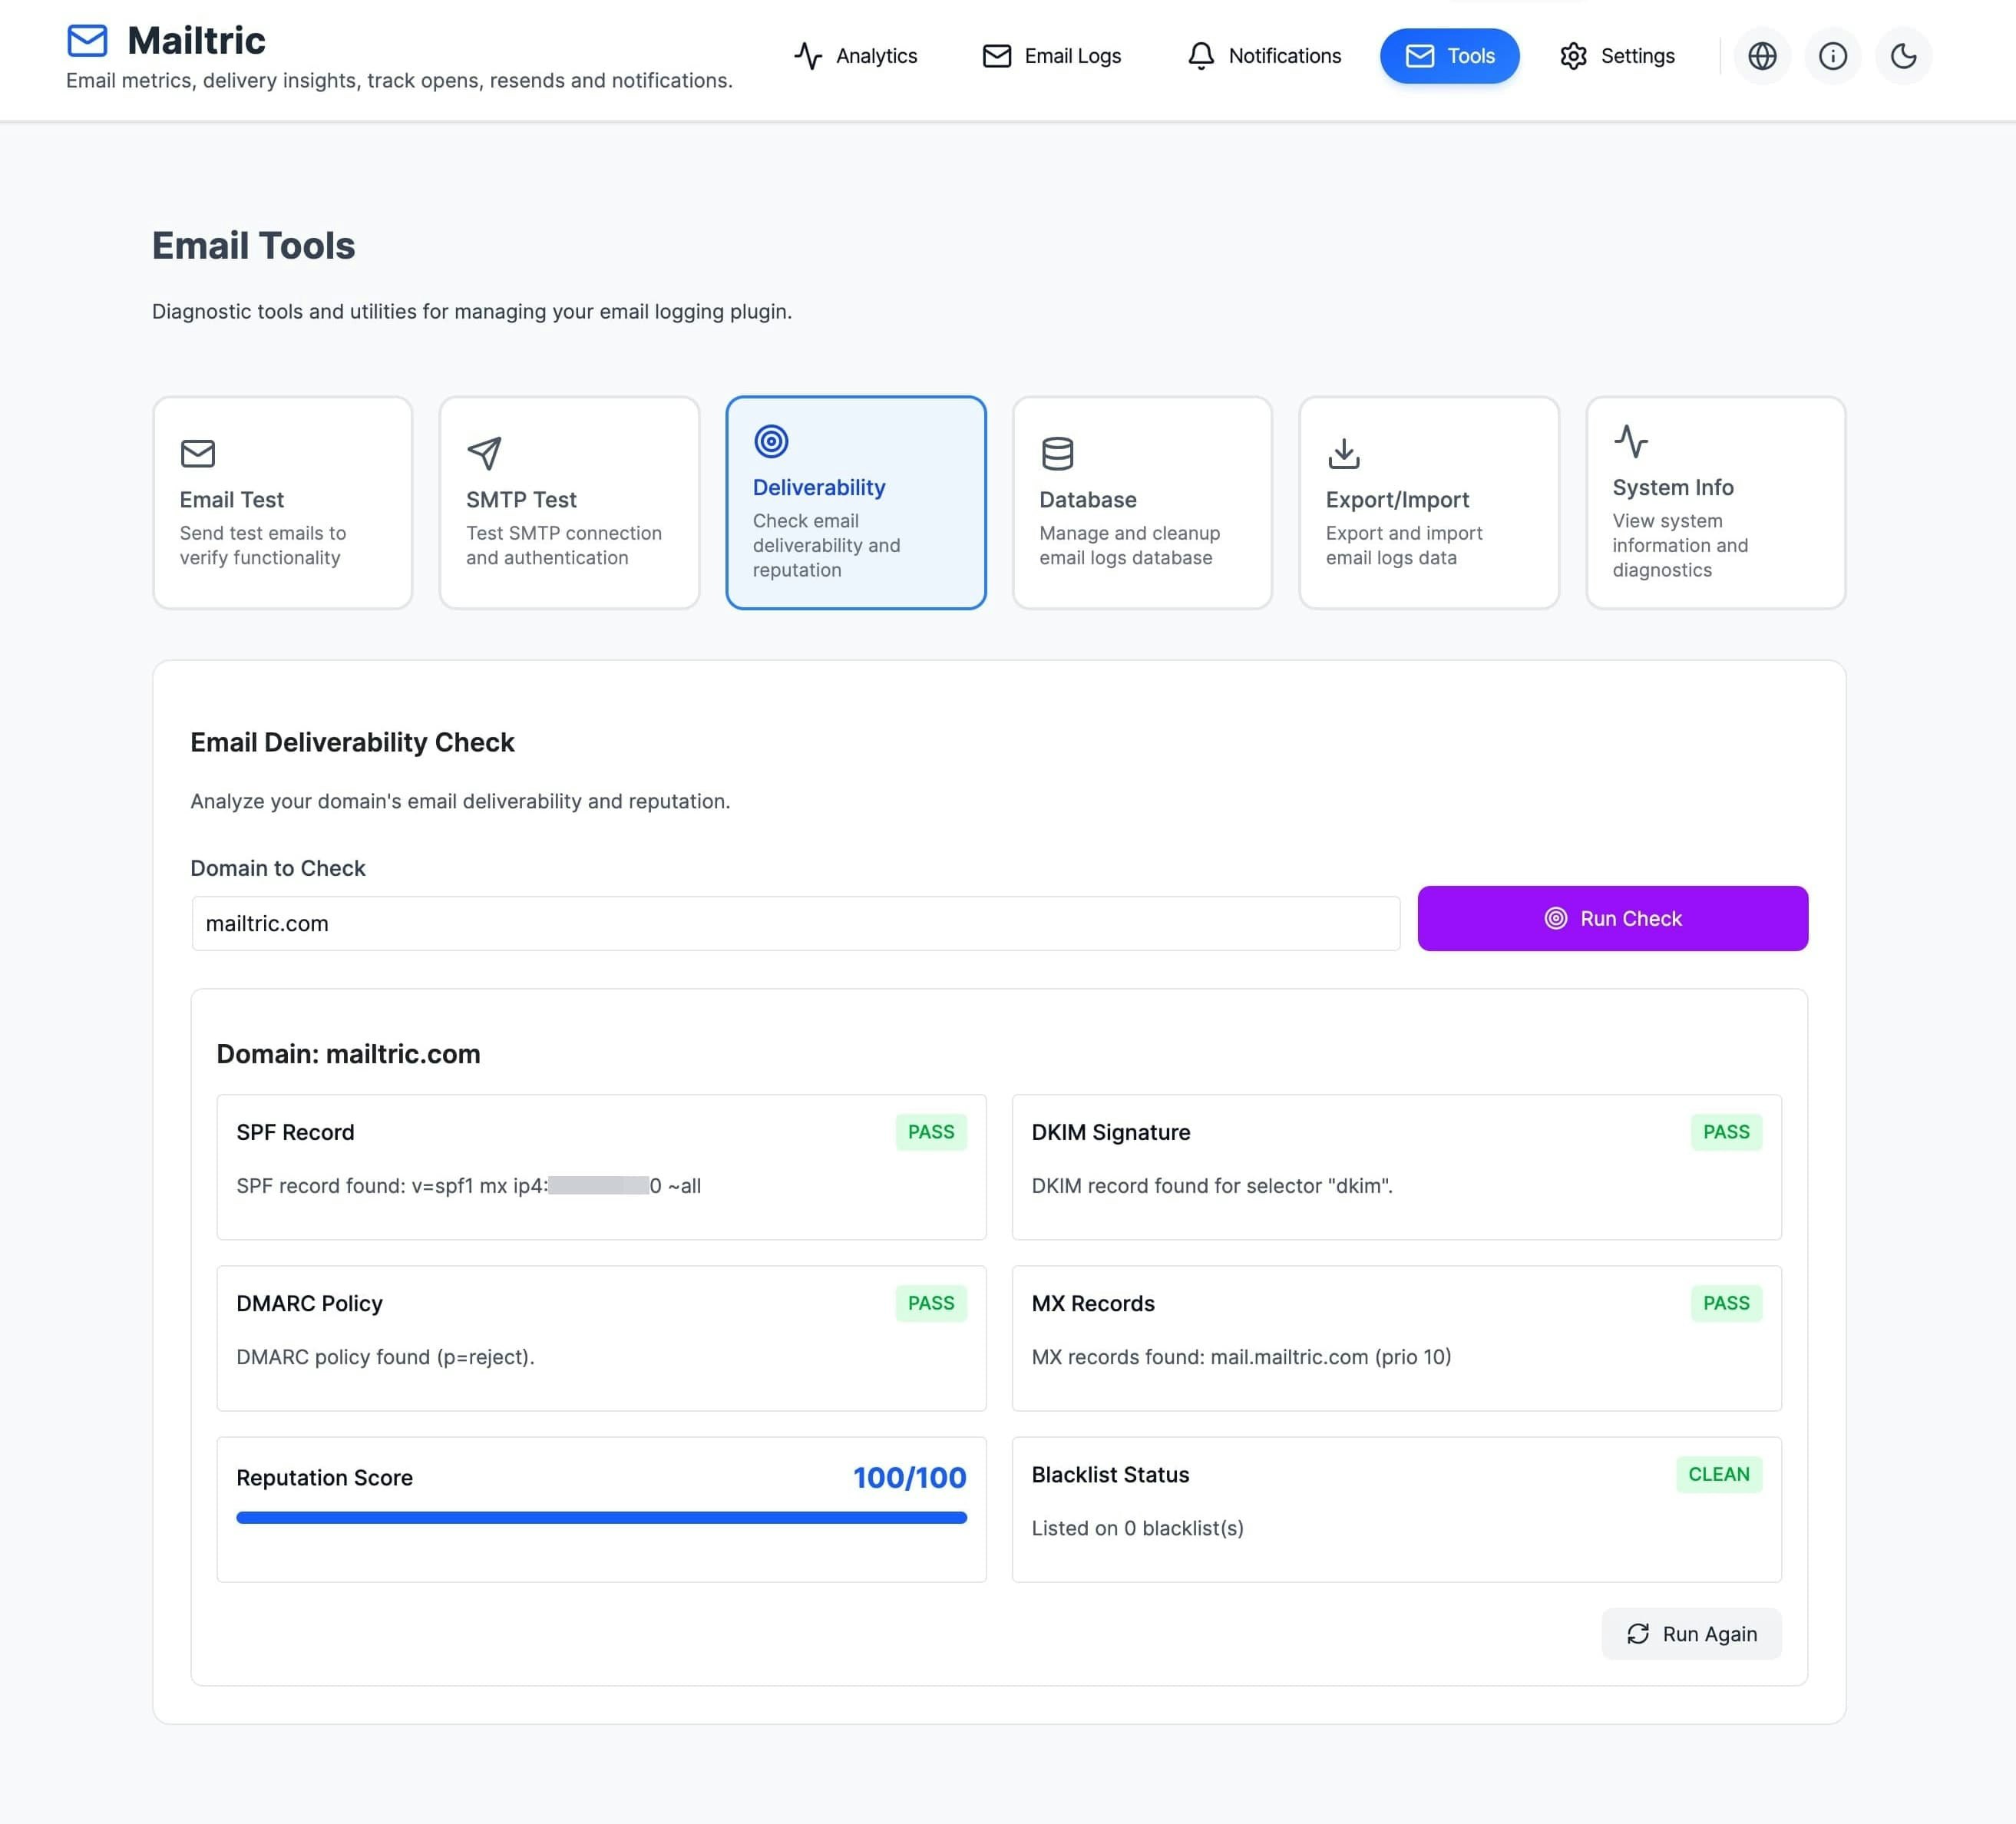Click the globe language icon
Image resolution: width=2016 pixels, height=1824 pixels.
click(1762, 56)
